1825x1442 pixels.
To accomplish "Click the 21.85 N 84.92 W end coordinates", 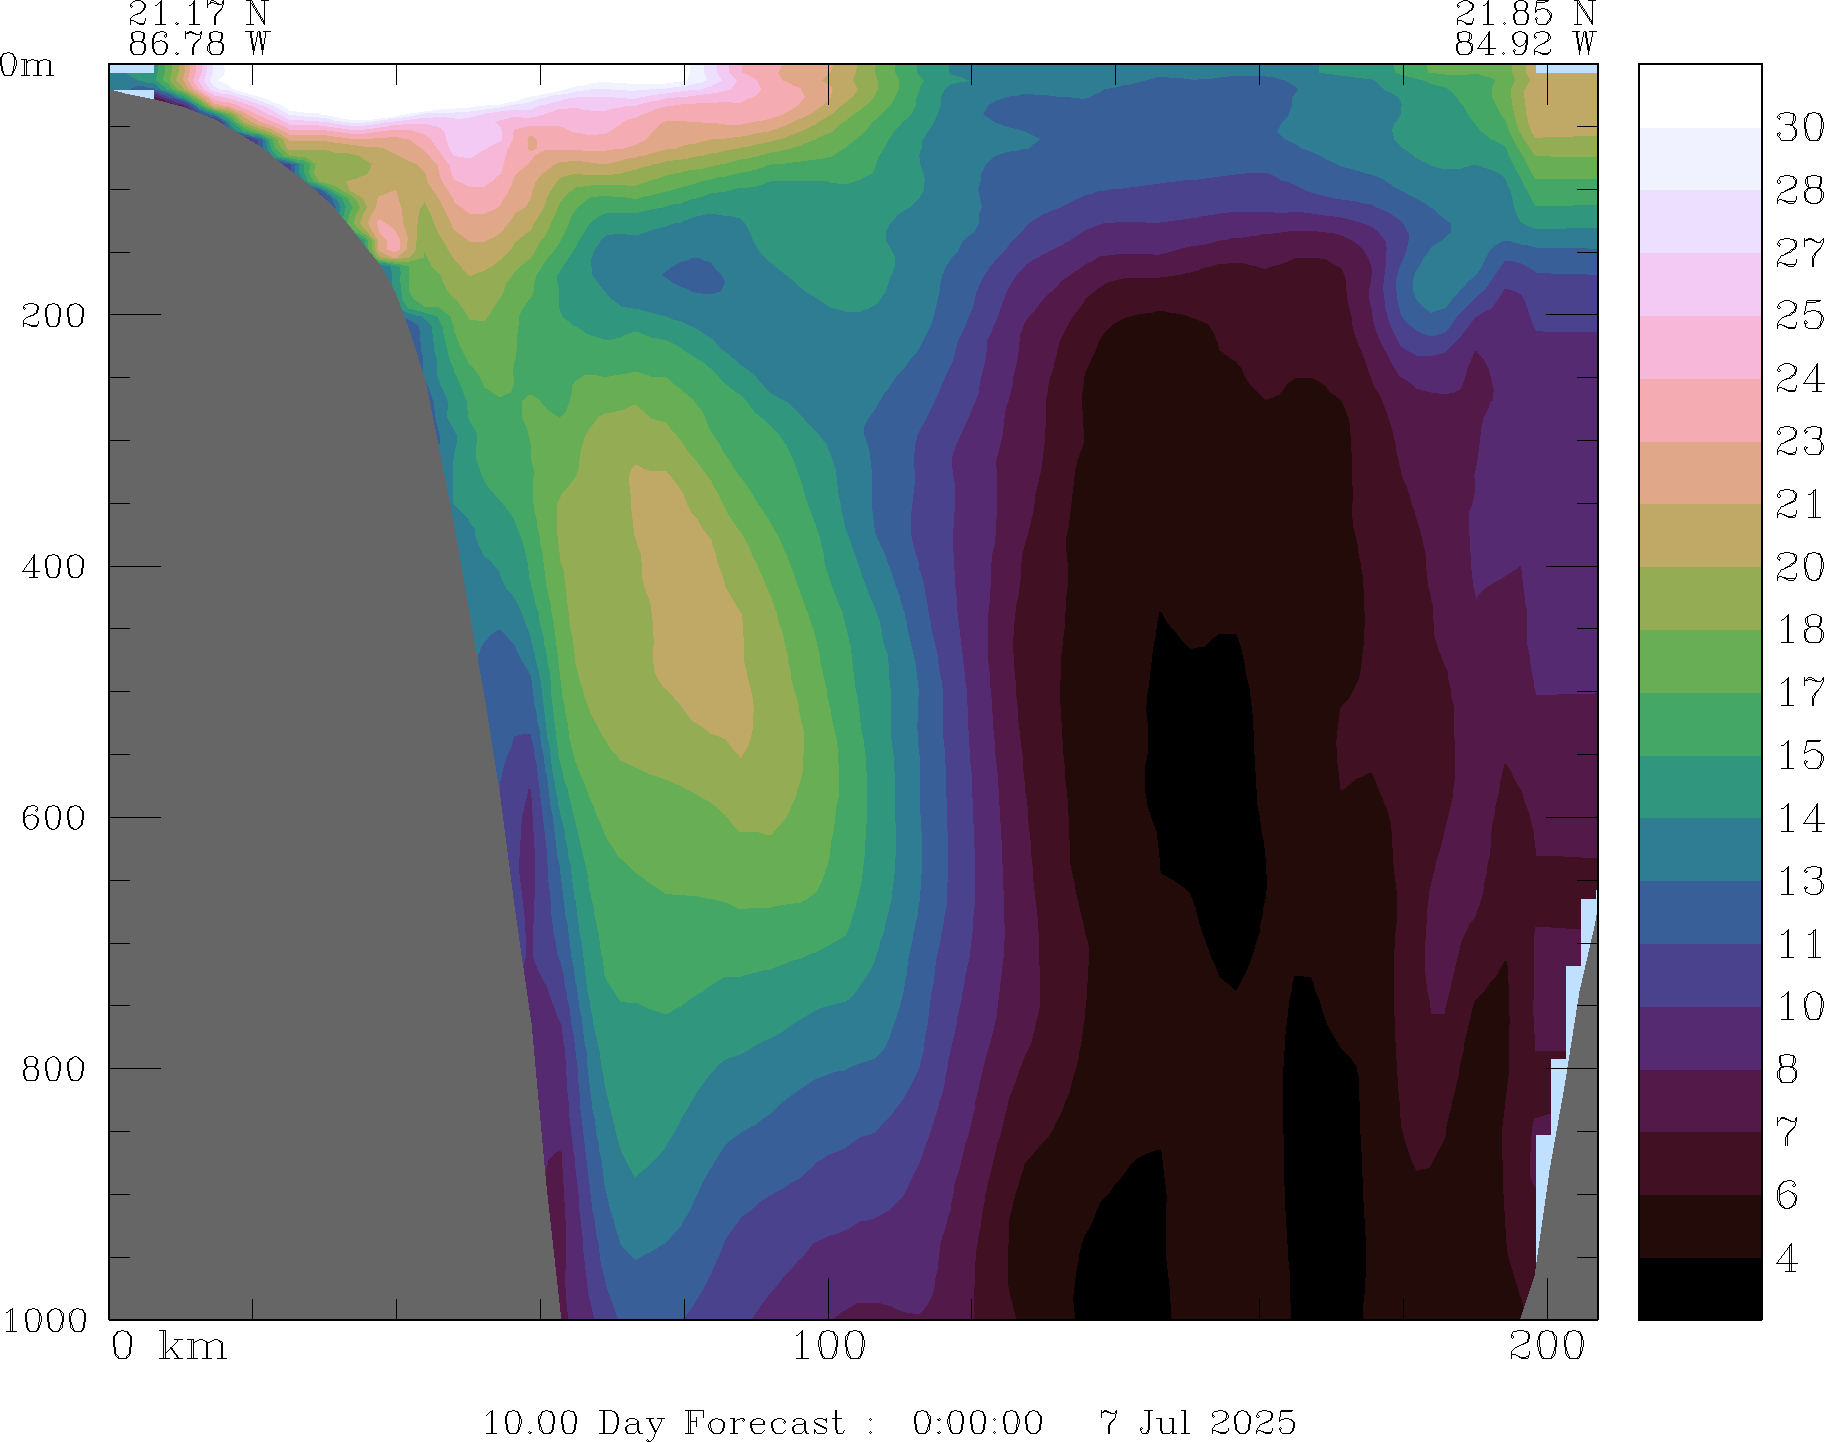I will pos(1524,29).
